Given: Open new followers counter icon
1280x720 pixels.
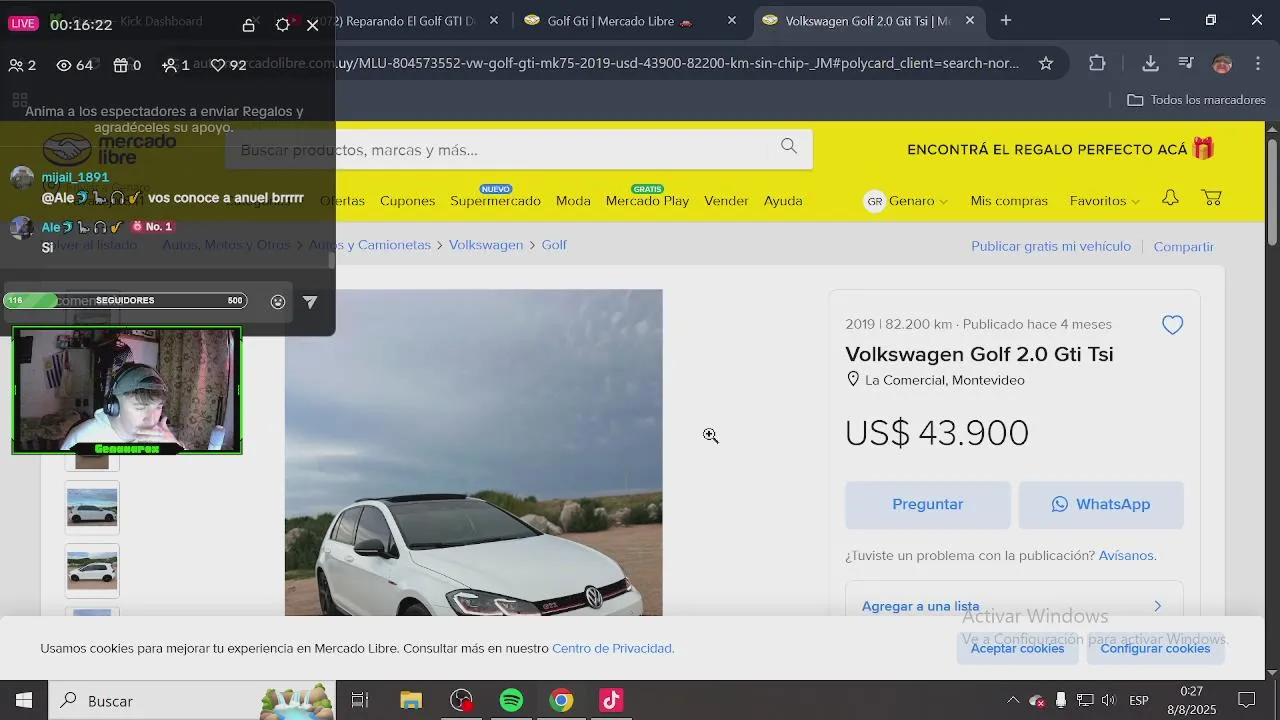Looking at the screenshot, I should click(x=170, y=65).
